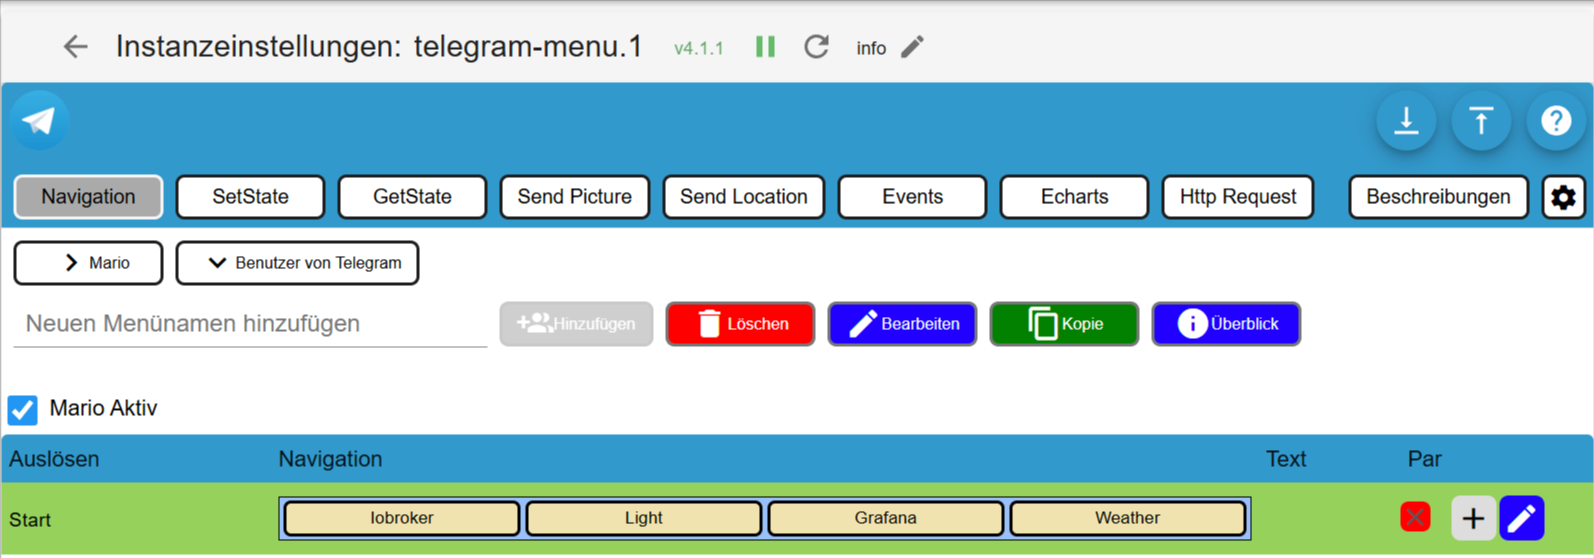
Task: Open settings with the gear icon
Action: (1563, 197)
